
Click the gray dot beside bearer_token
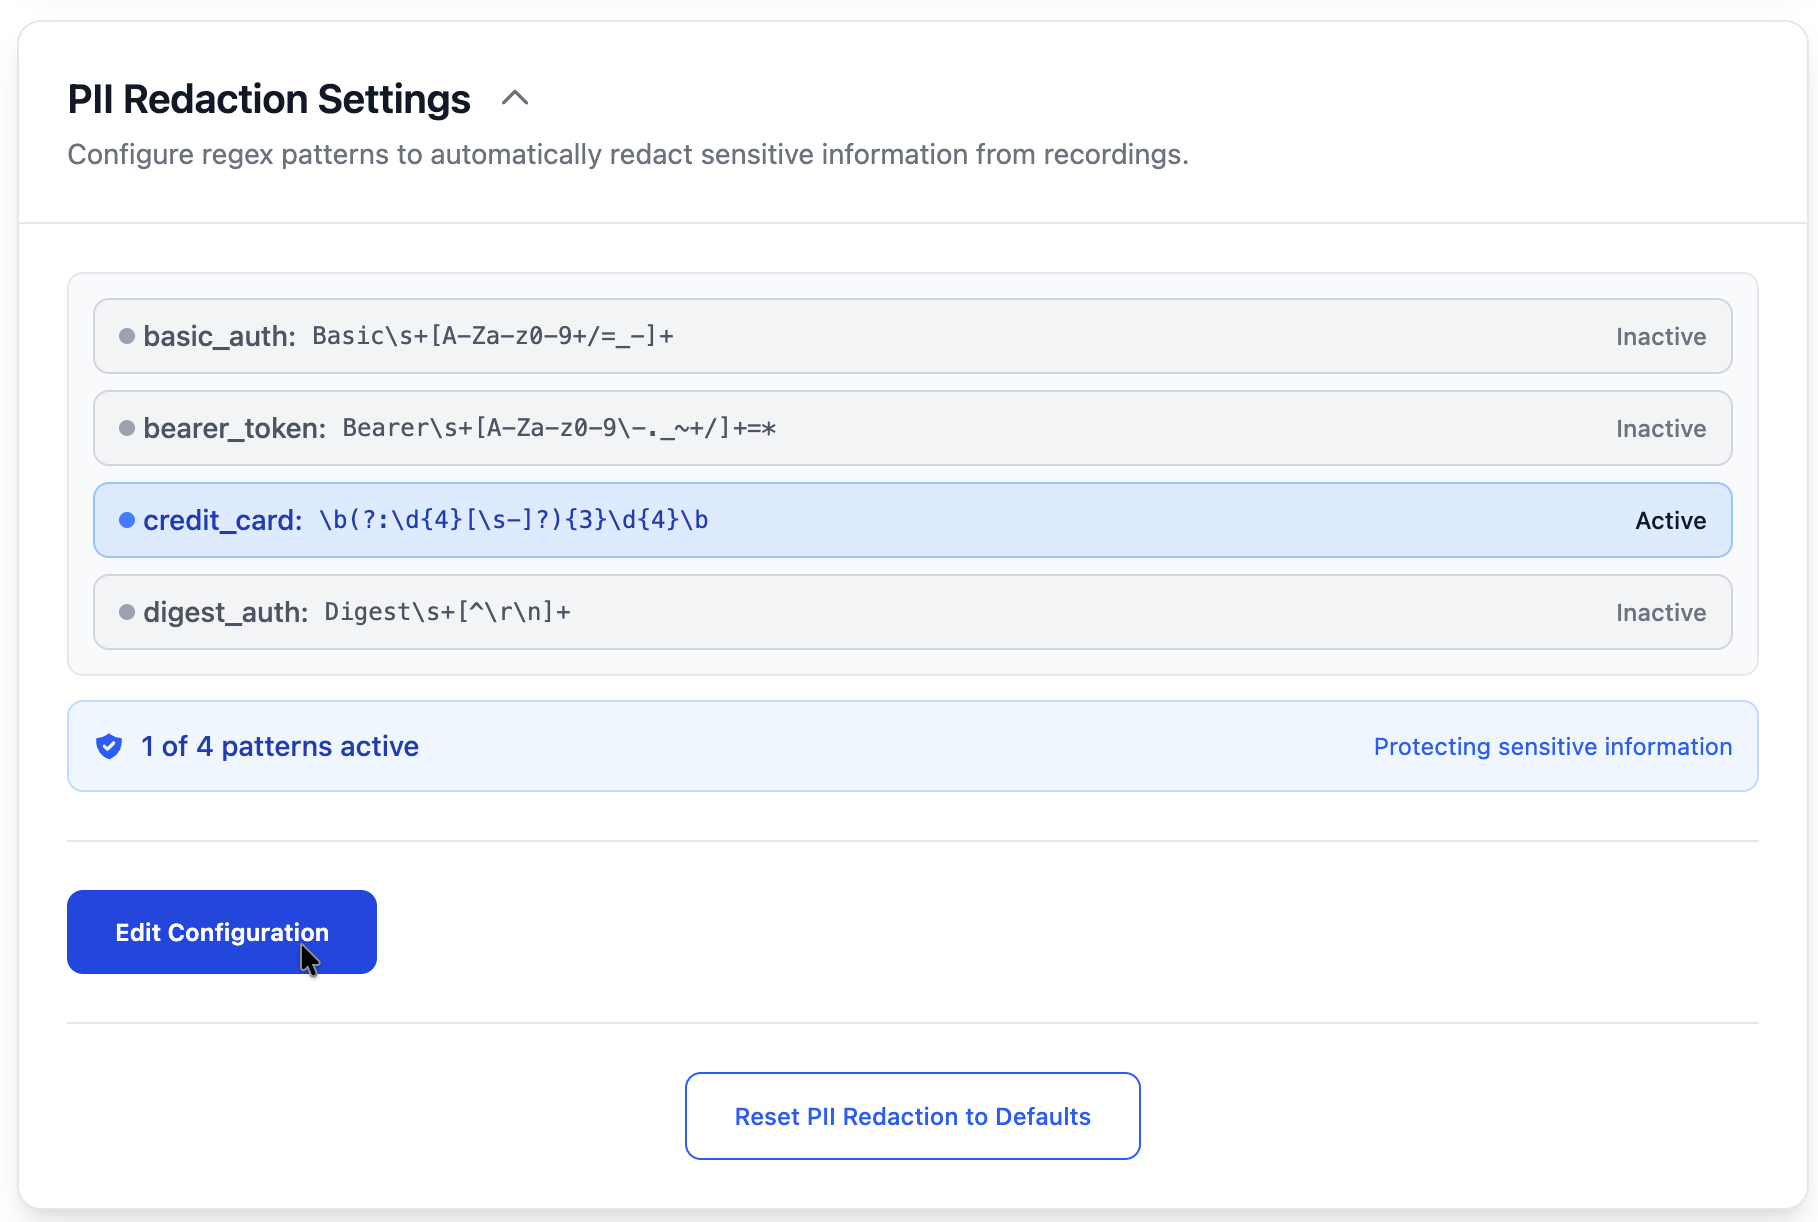point(127,428)
